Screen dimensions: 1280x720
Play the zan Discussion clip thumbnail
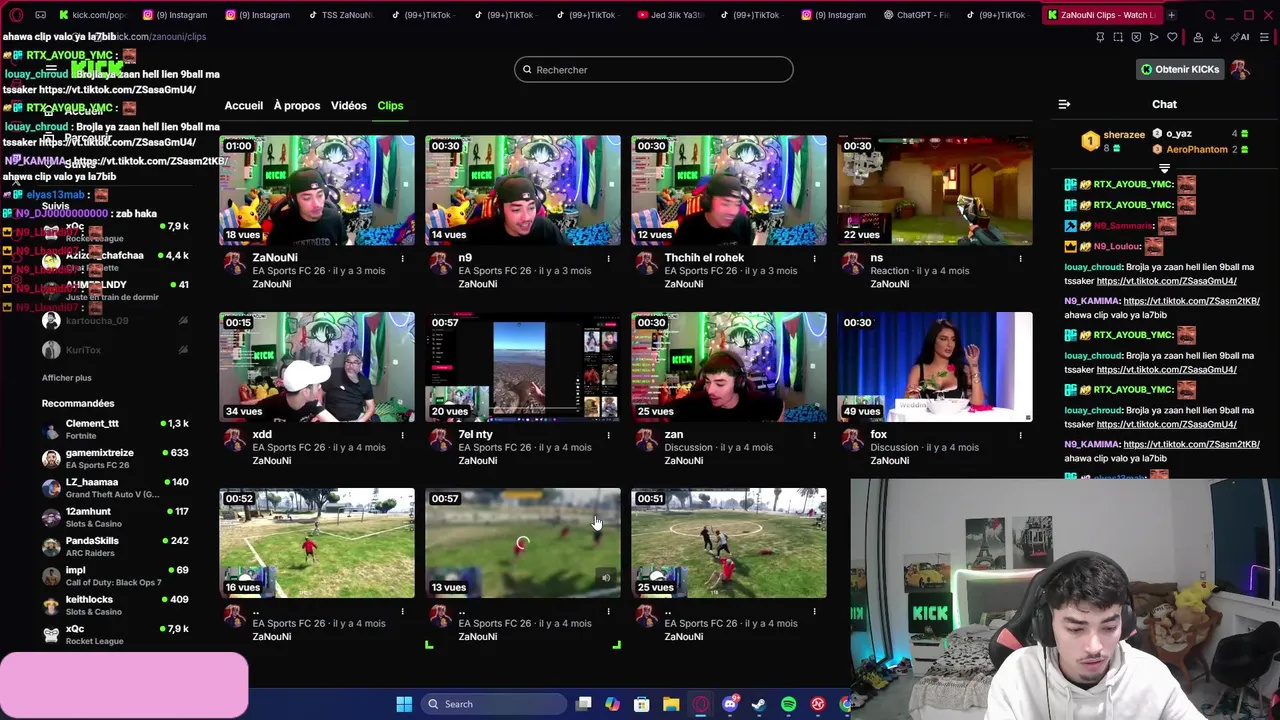pyautogui.click(x=729, y=367)
